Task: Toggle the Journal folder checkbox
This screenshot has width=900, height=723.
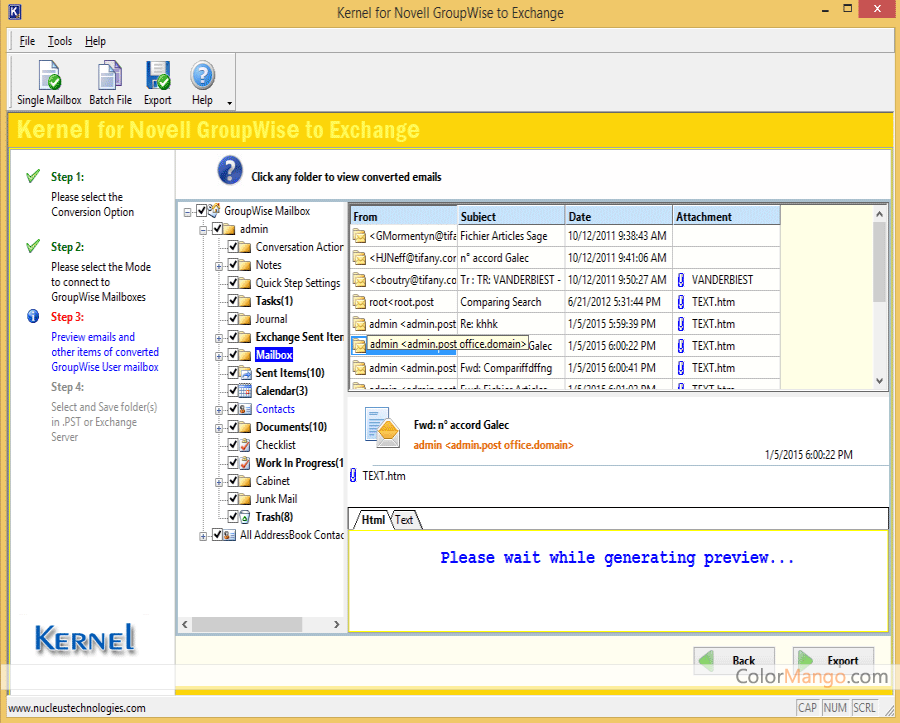Action: coord(232,319)
